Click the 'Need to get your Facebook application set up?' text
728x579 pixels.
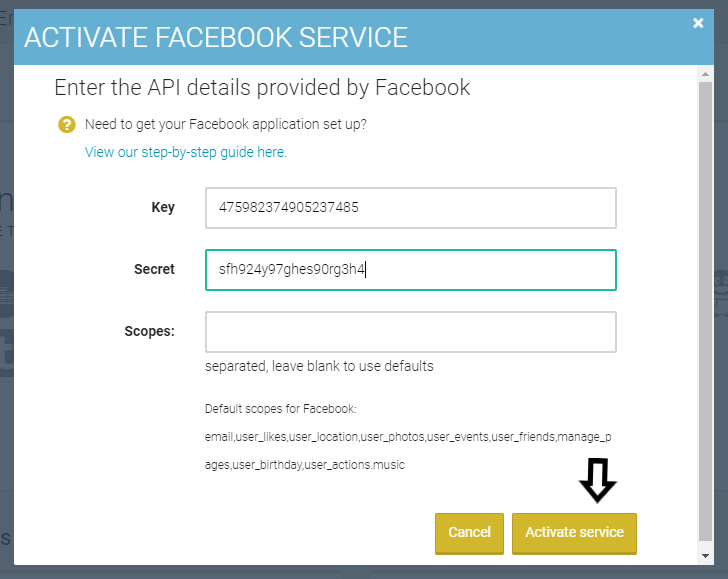(x=226, y=124)
